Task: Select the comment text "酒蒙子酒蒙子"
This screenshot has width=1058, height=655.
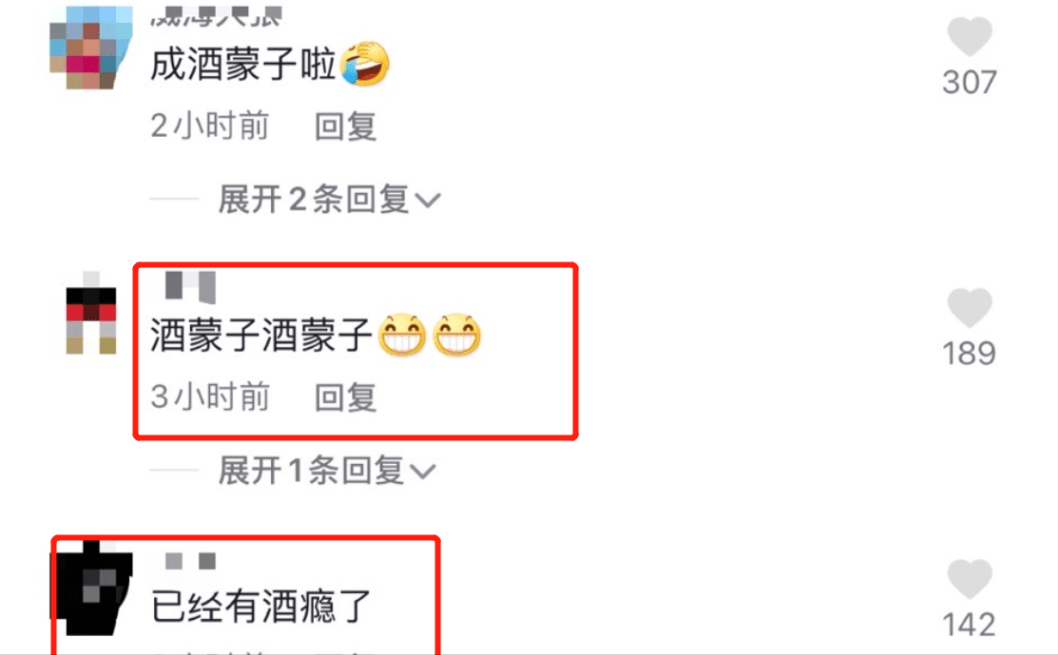Action: pyautogui.click(x=260, y=335)
